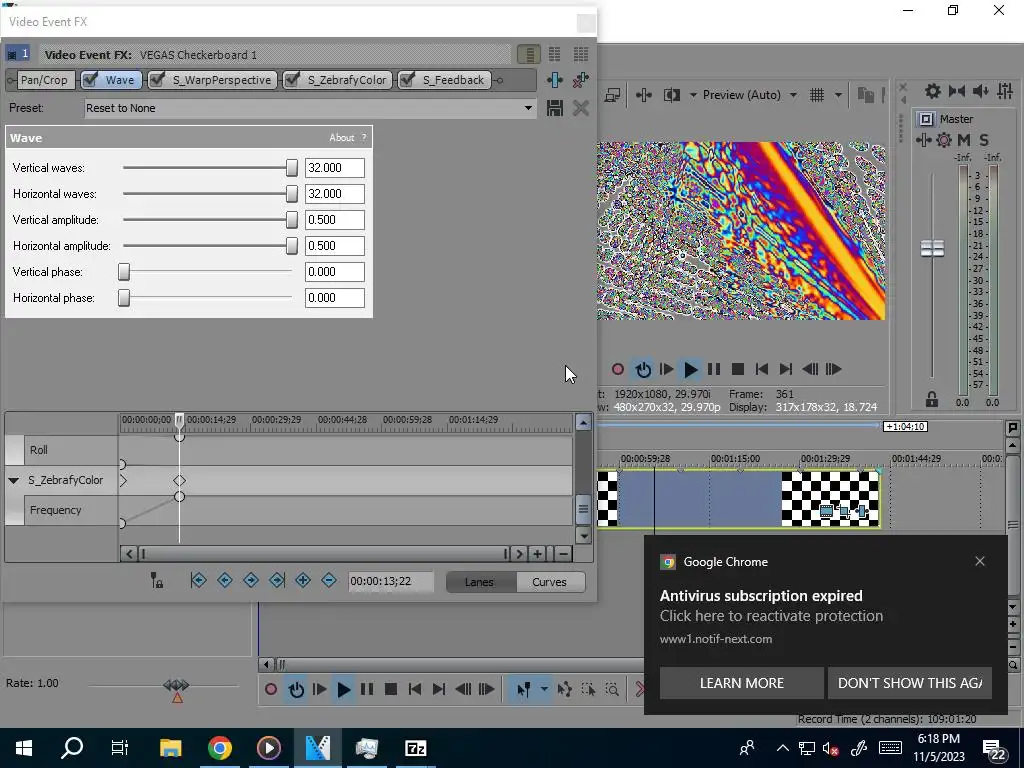The width and height of the screenshot is (1024, 768).
Task: Save preset floppy disk icon
Action: coord(554,108)
